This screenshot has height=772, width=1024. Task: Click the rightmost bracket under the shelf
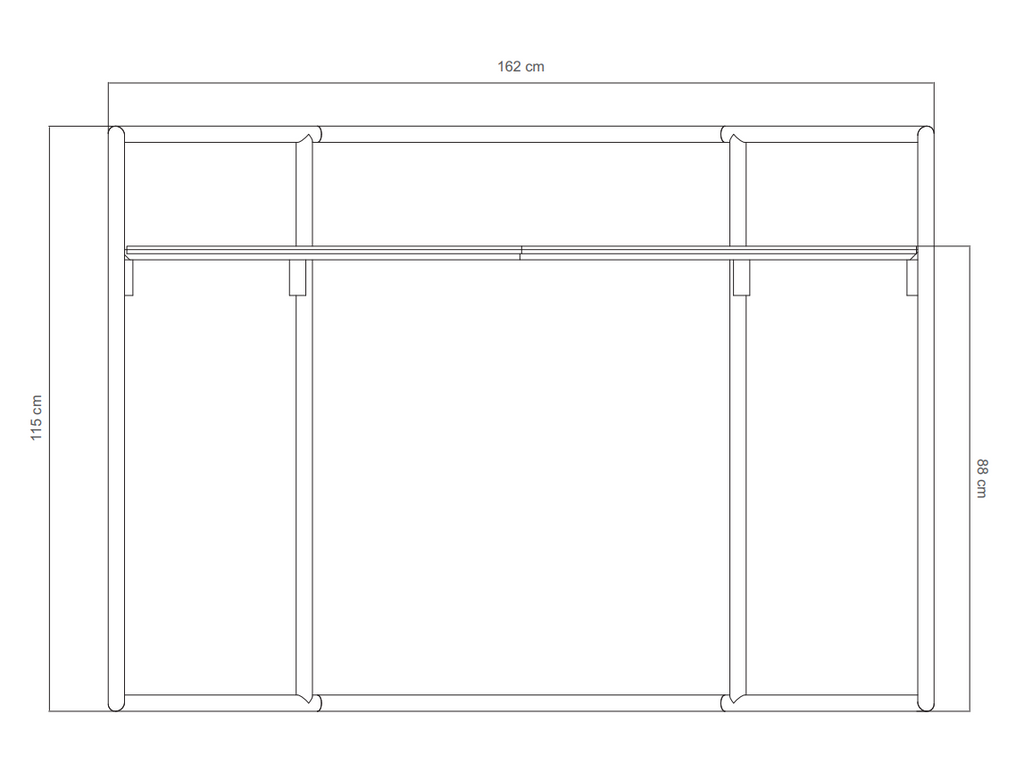pos(912,278)
